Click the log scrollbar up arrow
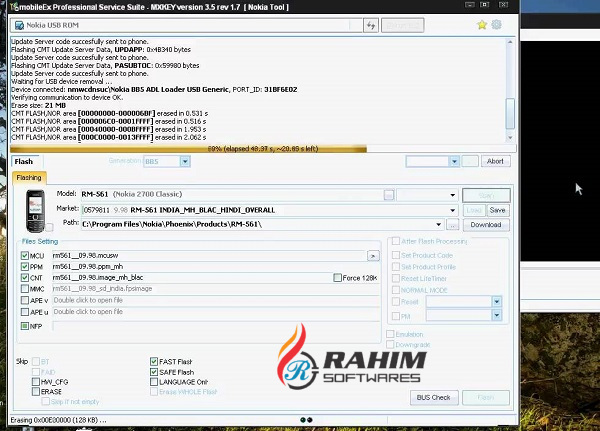 click(510, 42)
